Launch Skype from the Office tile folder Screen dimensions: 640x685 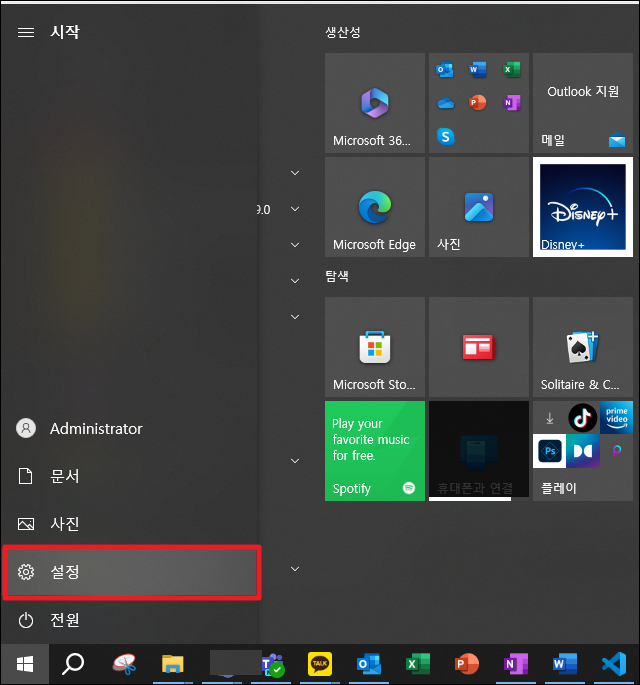[x=446, y=136]
